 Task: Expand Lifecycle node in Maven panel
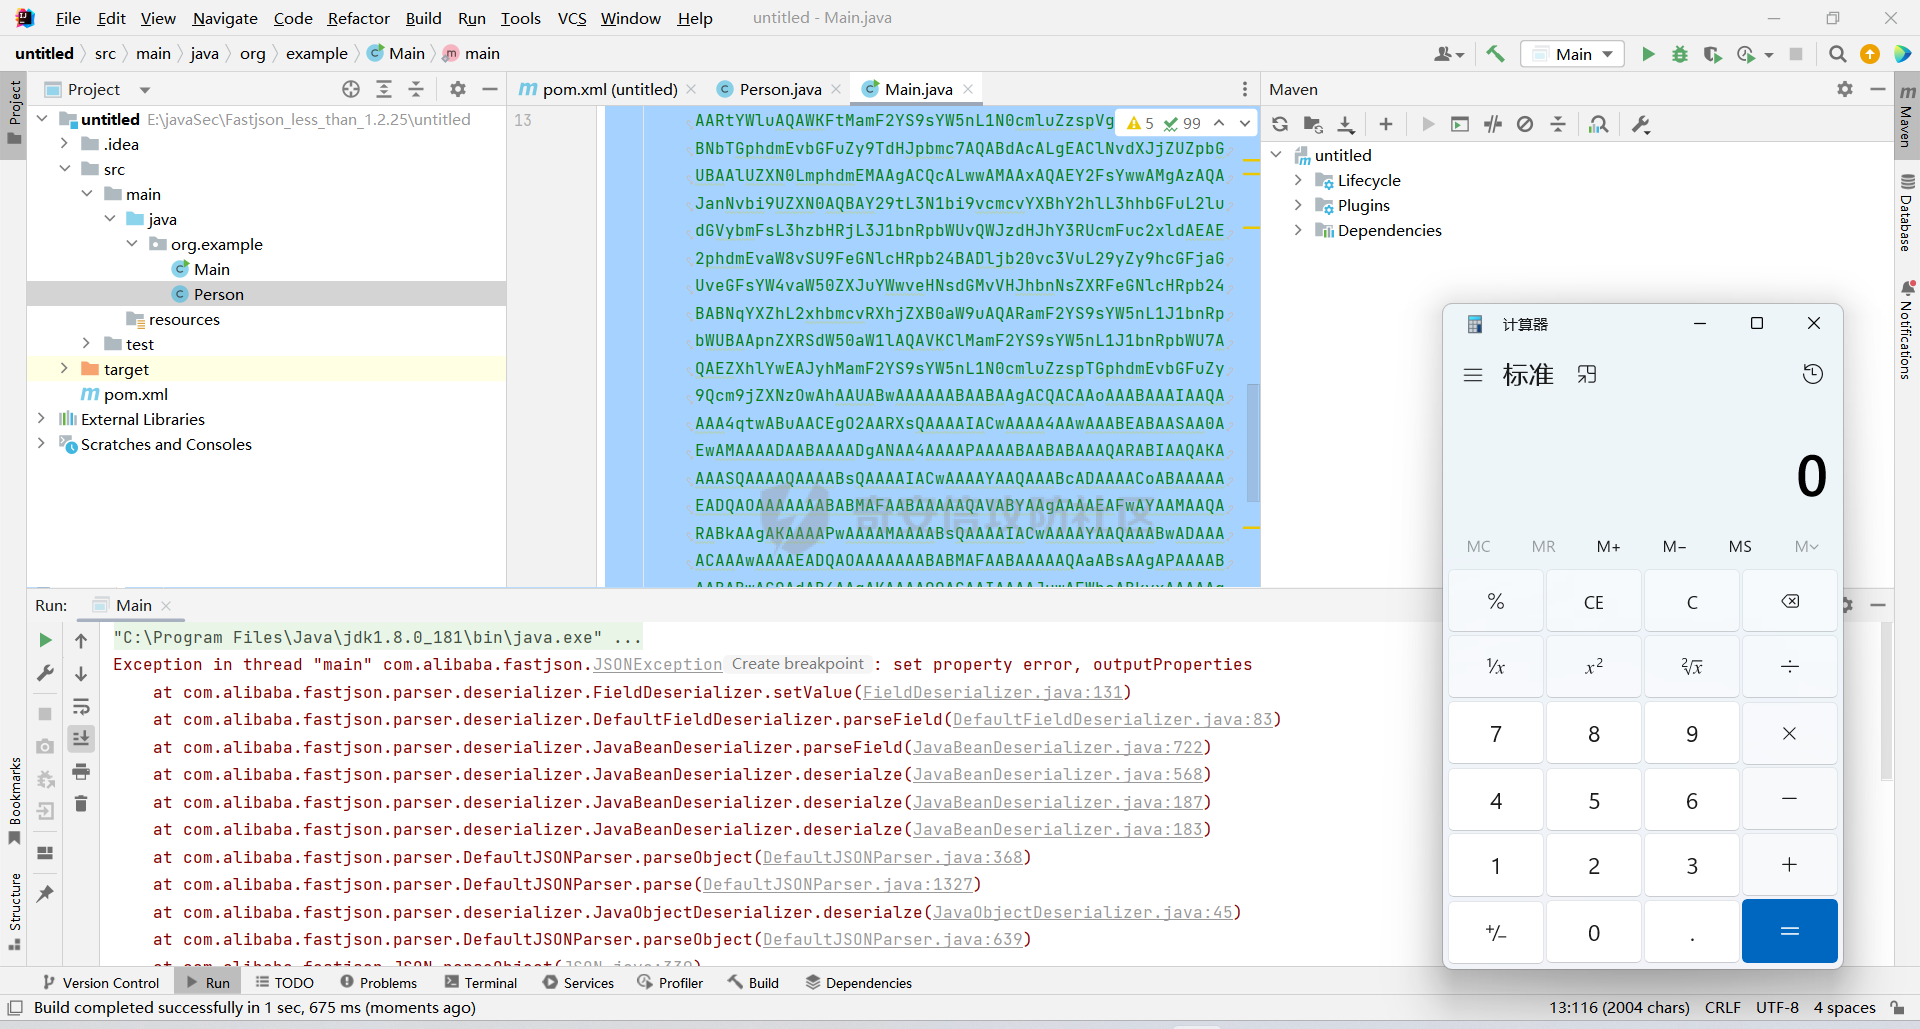[x=1298, y=180]
